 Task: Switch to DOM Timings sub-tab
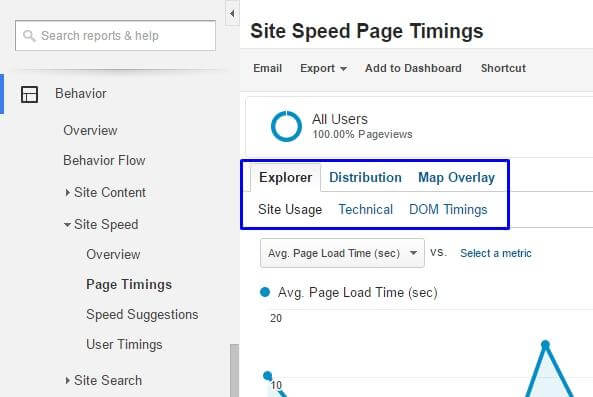click(x=448, y=210)
